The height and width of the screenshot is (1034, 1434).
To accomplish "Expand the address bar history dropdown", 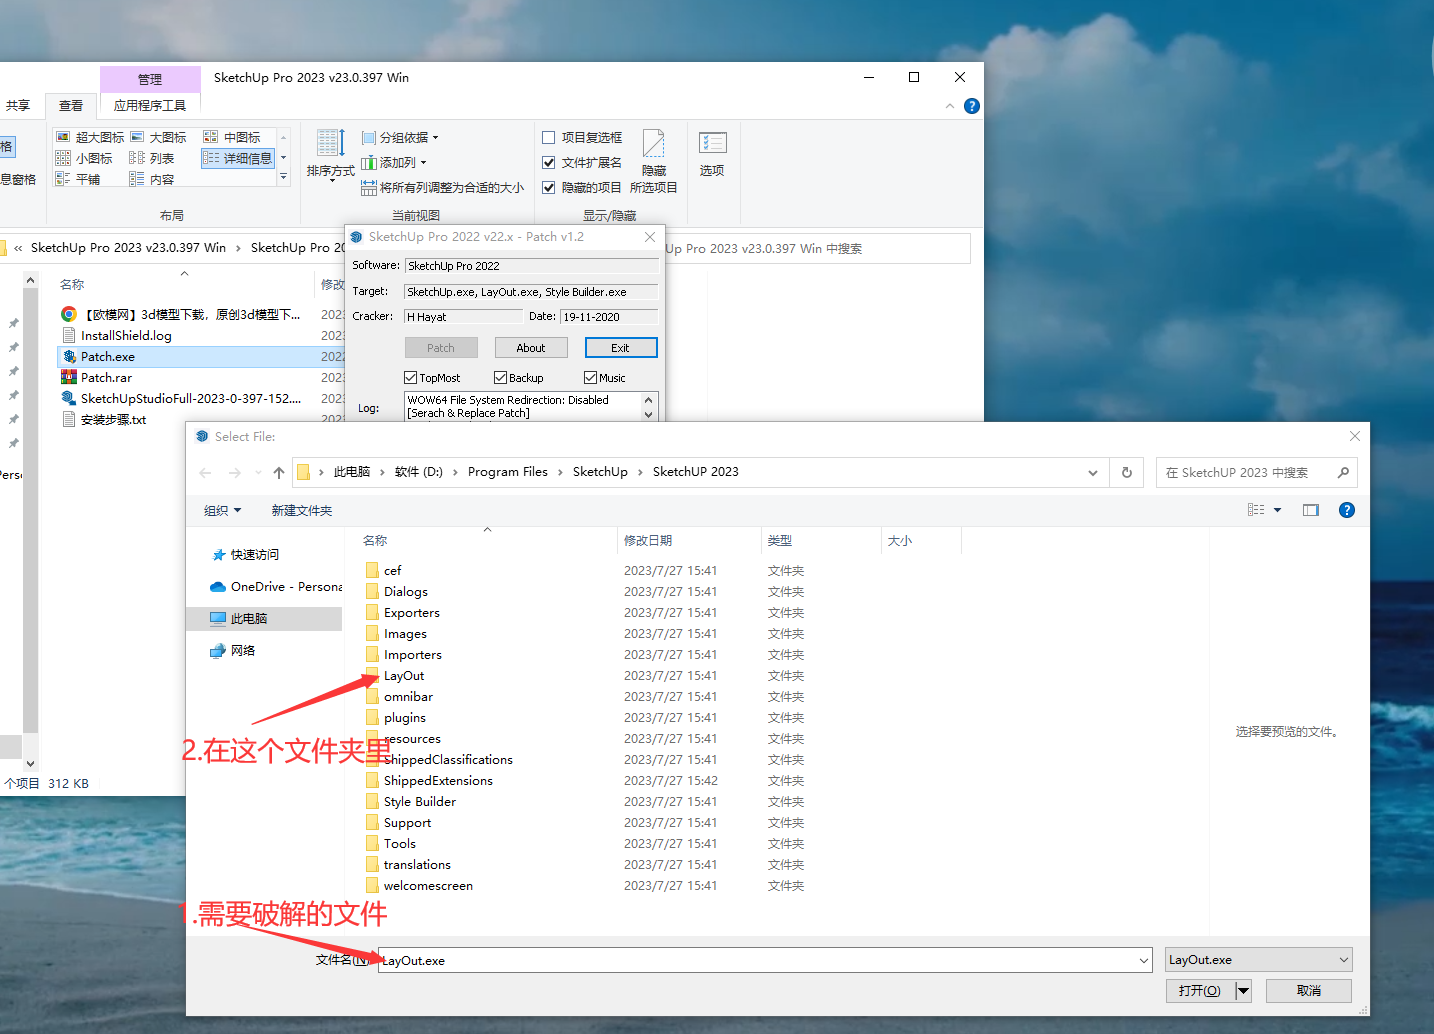I will click(x=1093, y=473).
